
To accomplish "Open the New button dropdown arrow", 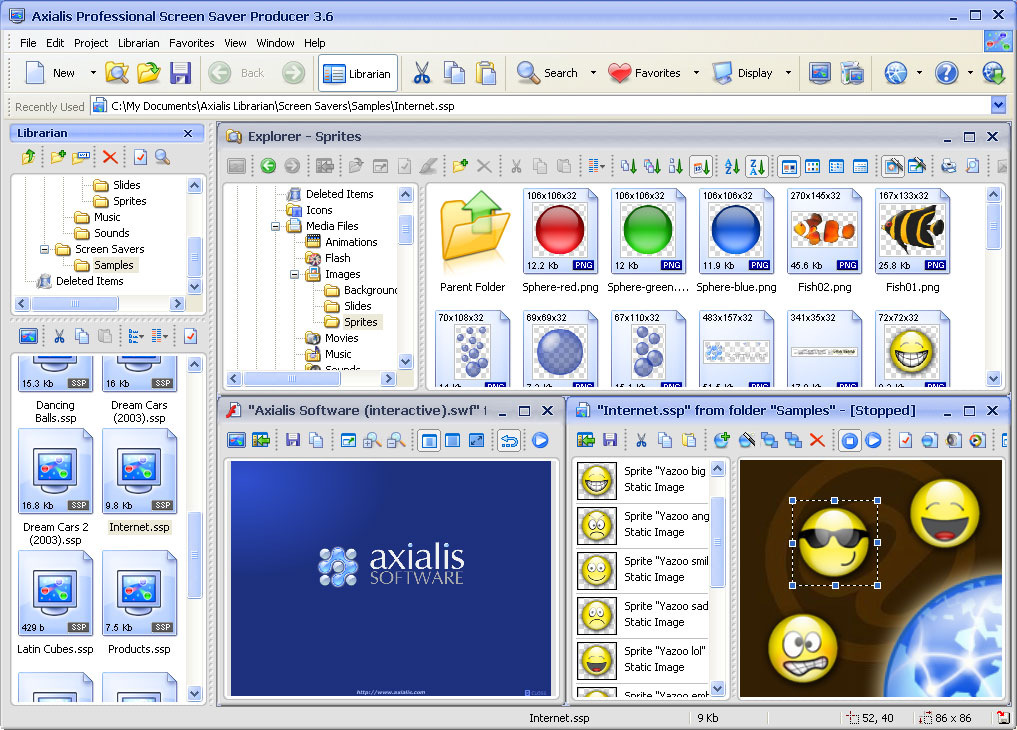I will click(x=93, y=73).
